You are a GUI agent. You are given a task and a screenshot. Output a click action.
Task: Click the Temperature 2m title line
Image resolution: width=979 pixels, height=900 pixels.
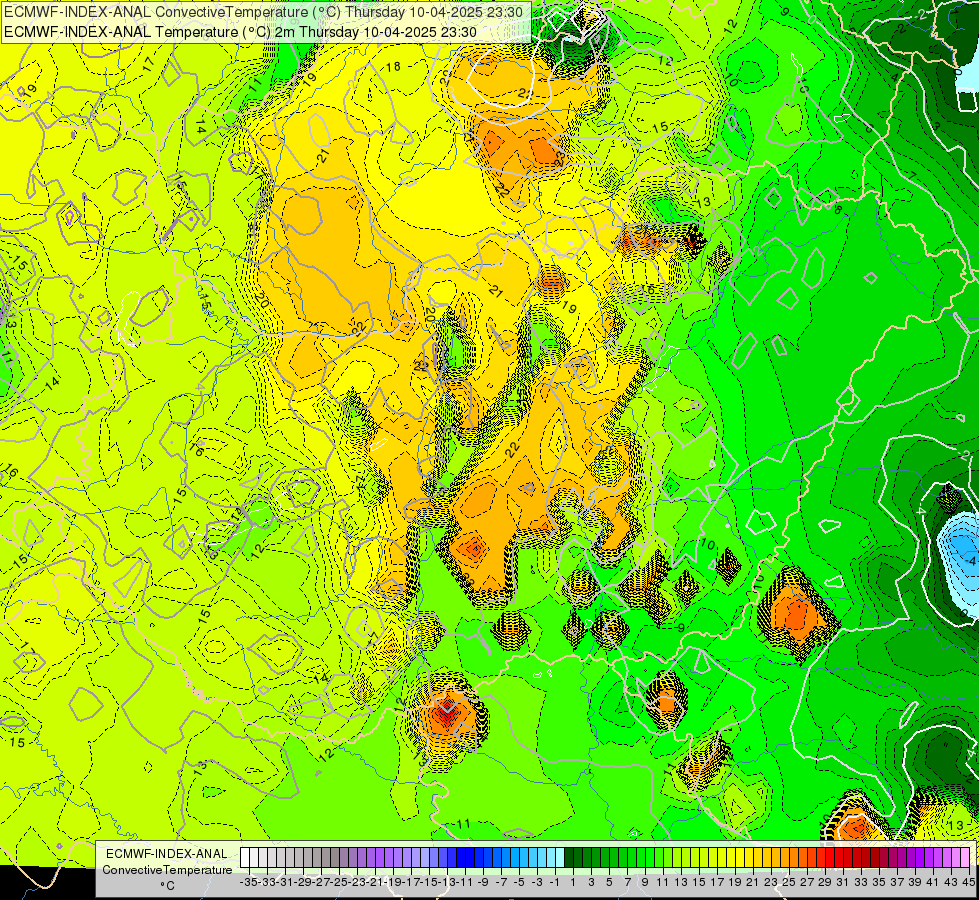[240, 32]
